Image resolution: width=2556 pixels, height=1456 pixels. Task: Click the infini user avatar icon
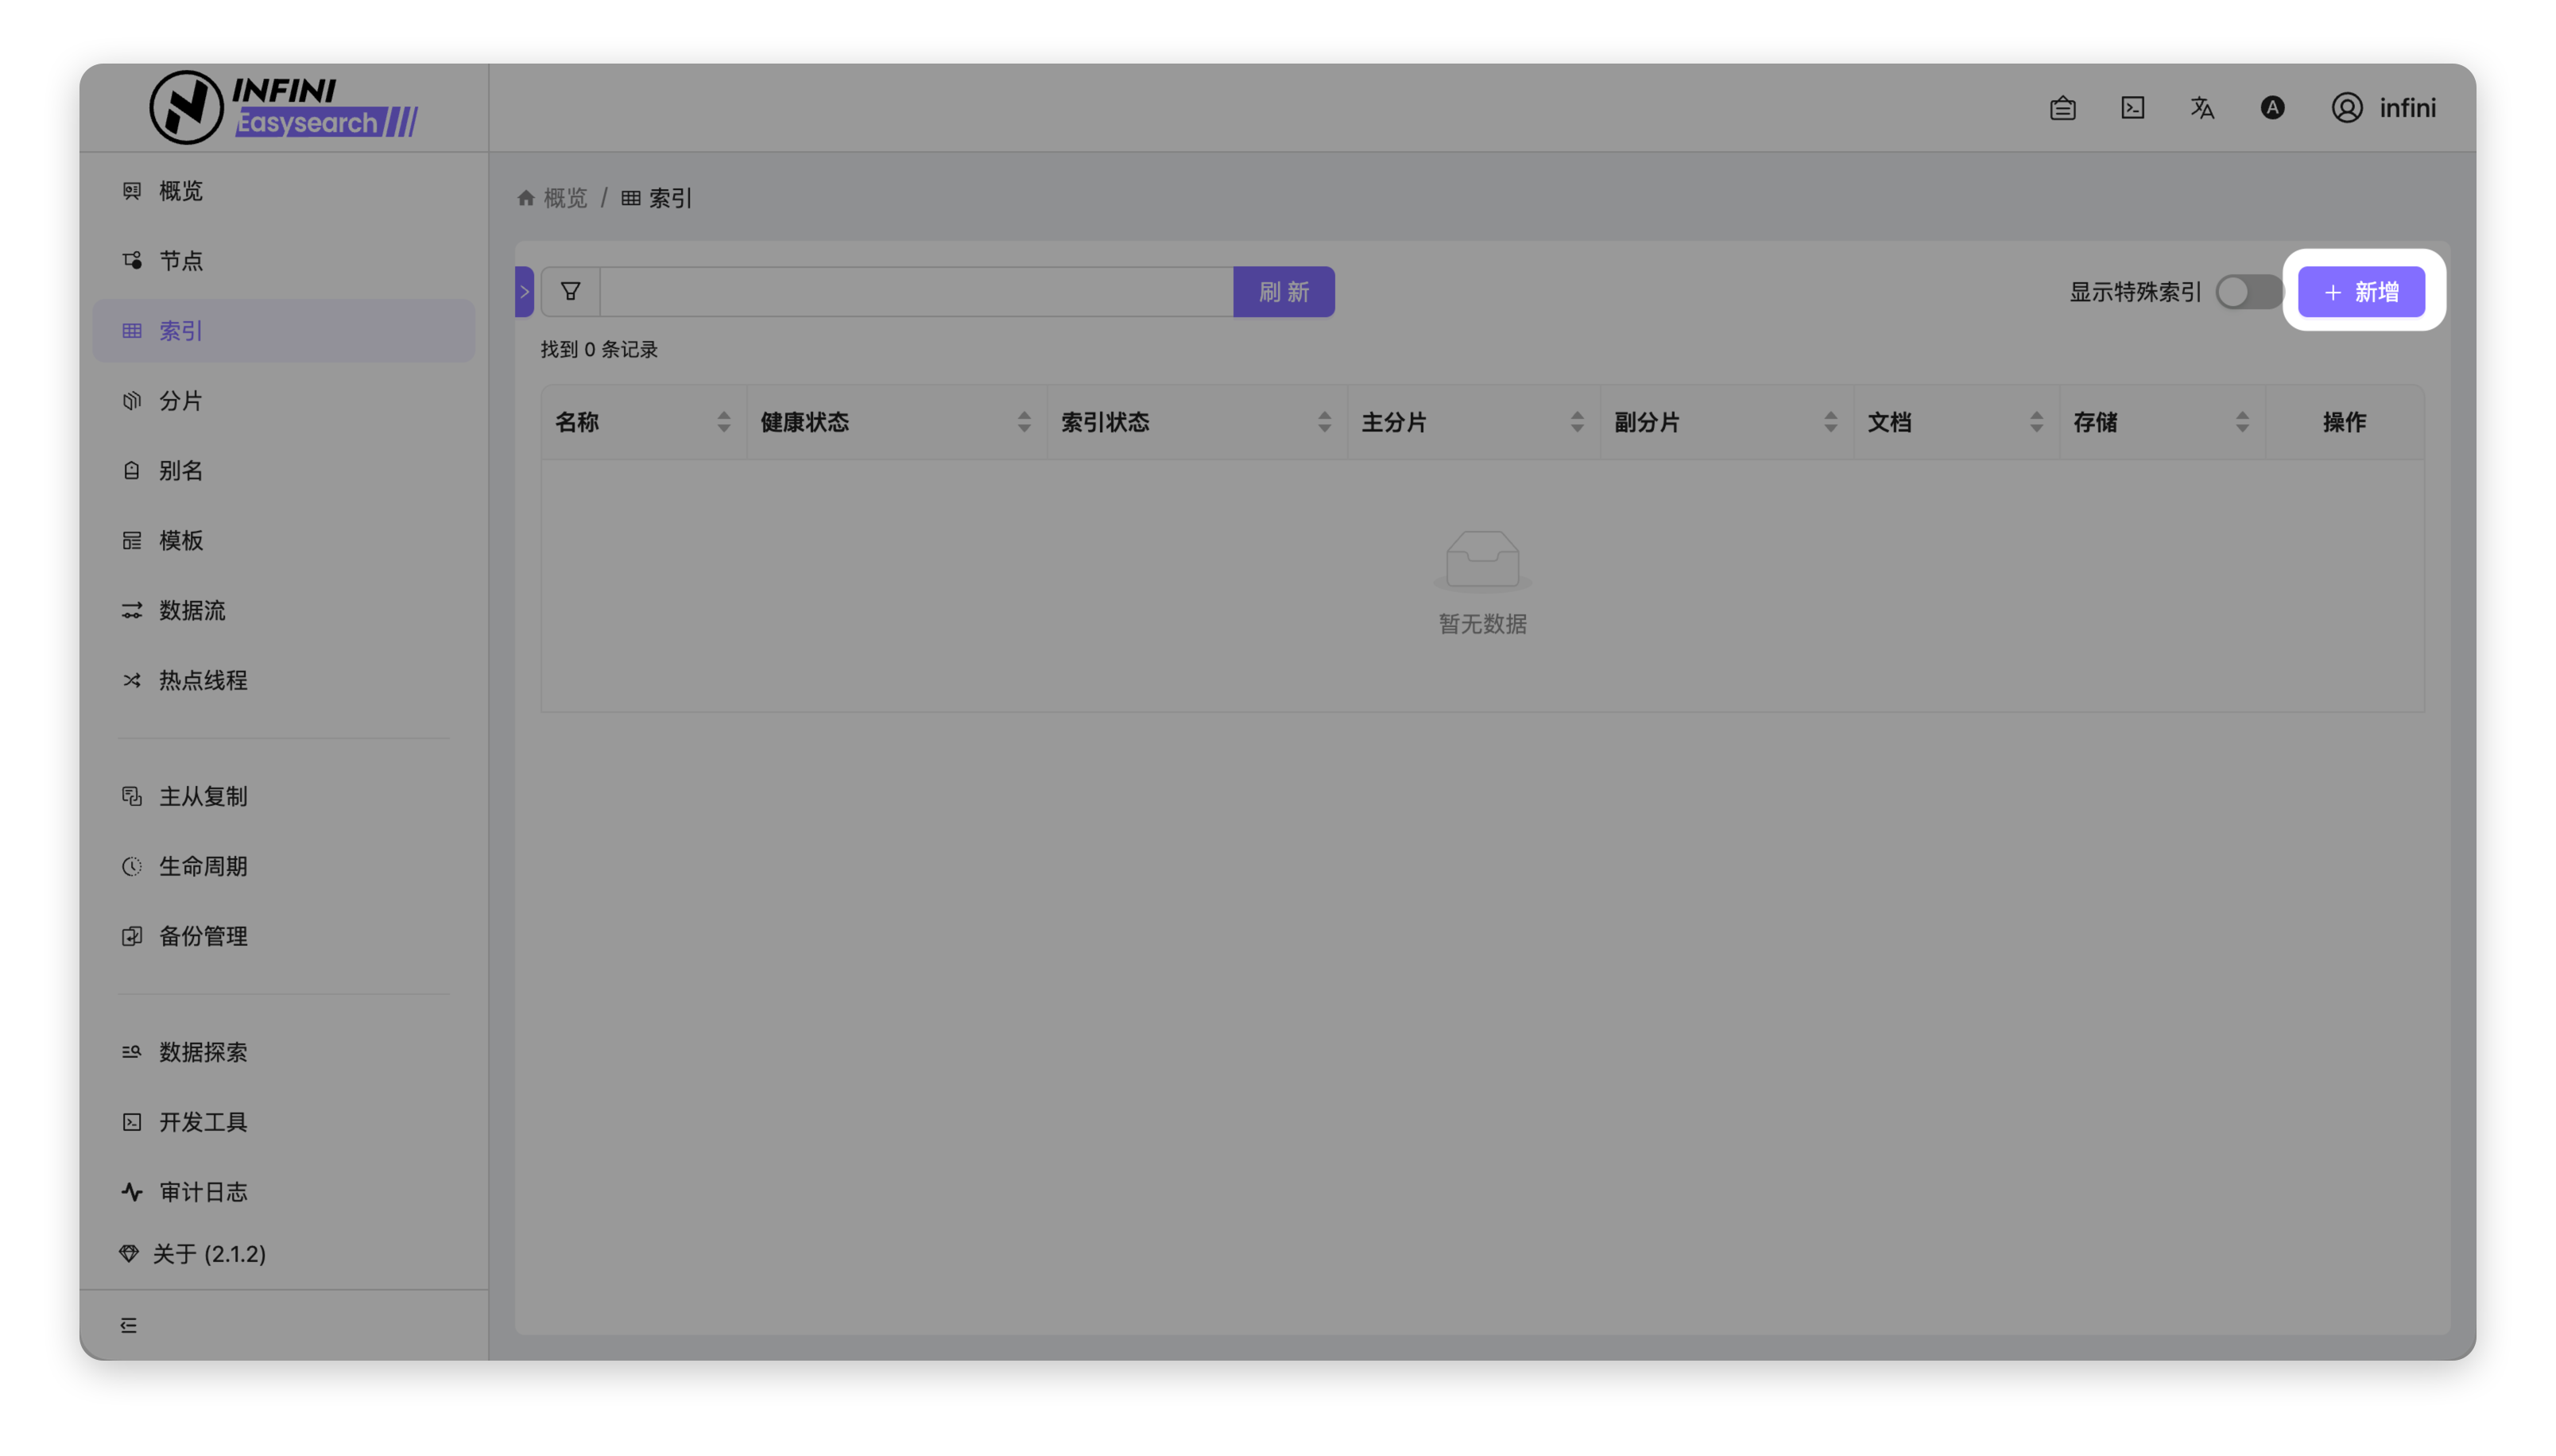click(x=2346, y=108)
